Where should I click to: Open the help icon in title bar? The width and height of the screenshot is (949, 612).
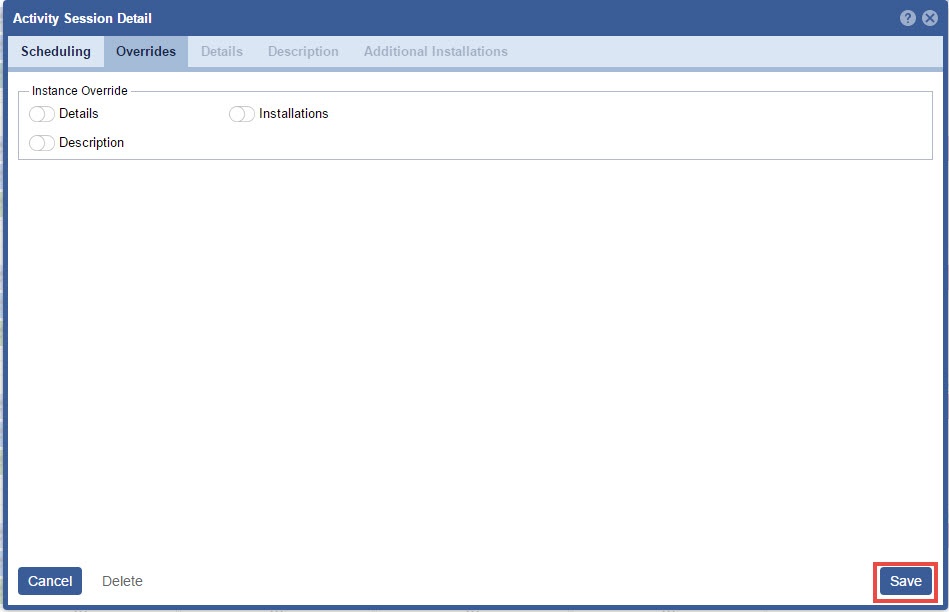[907, 18]
